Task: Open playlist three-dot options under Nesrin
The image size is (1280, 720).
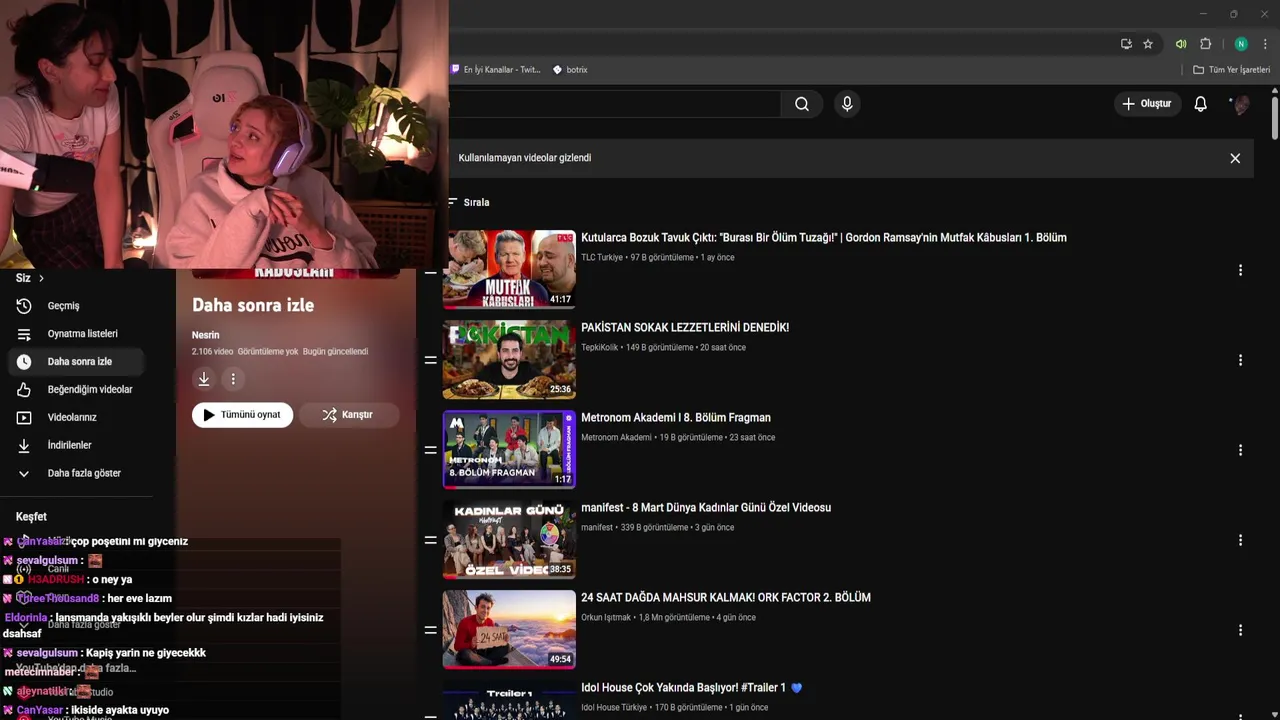Action: tap(233, 379)
